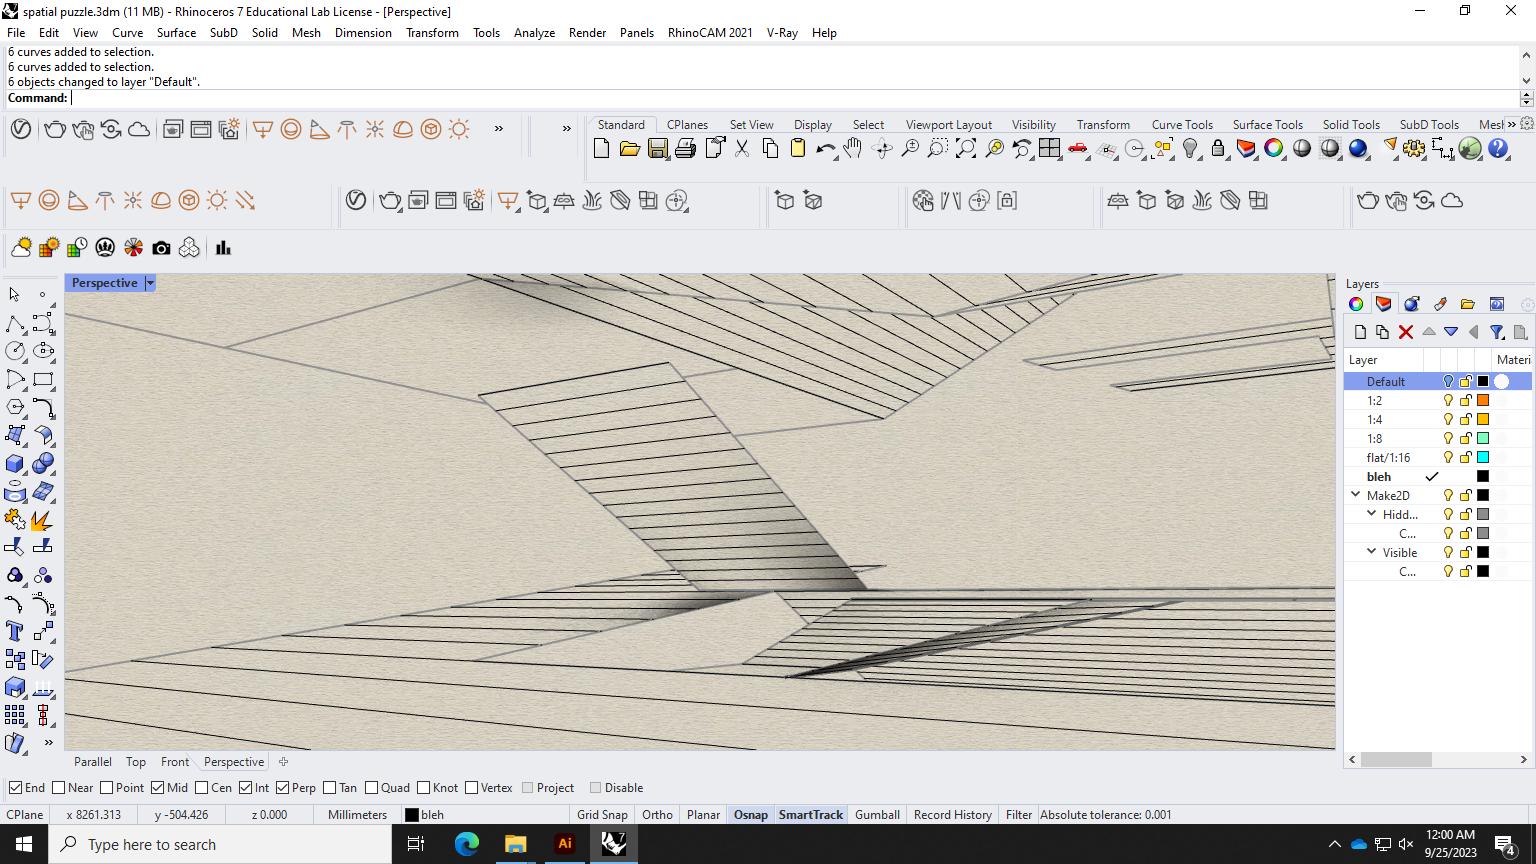
Task: Click the Print icon in toolbar
Action: point(685,149)
